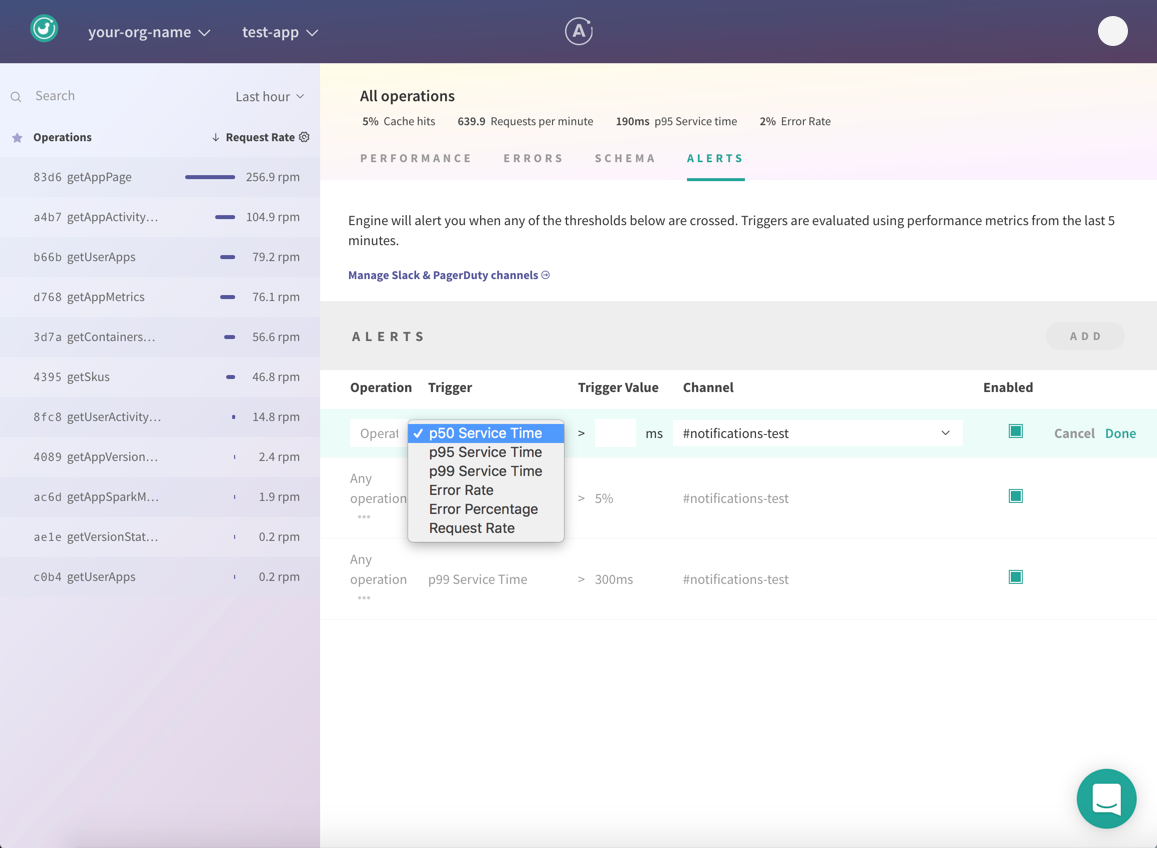Click Done to save the alert
The height and width of the screenshot is (848, 1157).
[x=1120, y=433]
